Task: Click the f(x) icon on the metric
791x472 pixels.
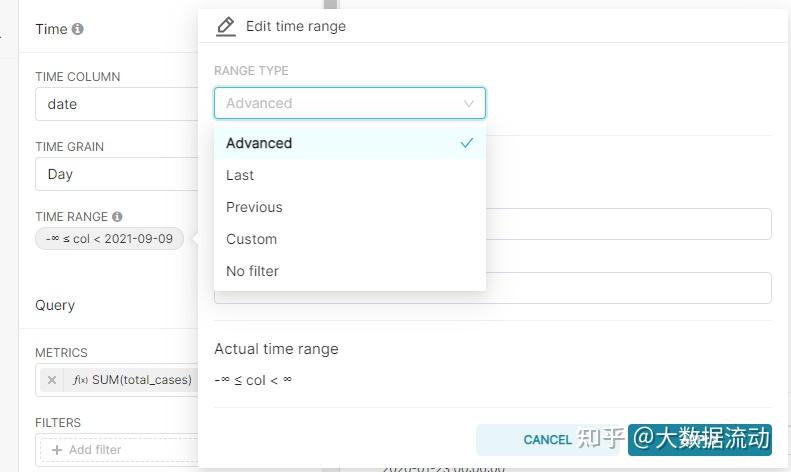Action: pyautogui.click(x=80, y=380)
